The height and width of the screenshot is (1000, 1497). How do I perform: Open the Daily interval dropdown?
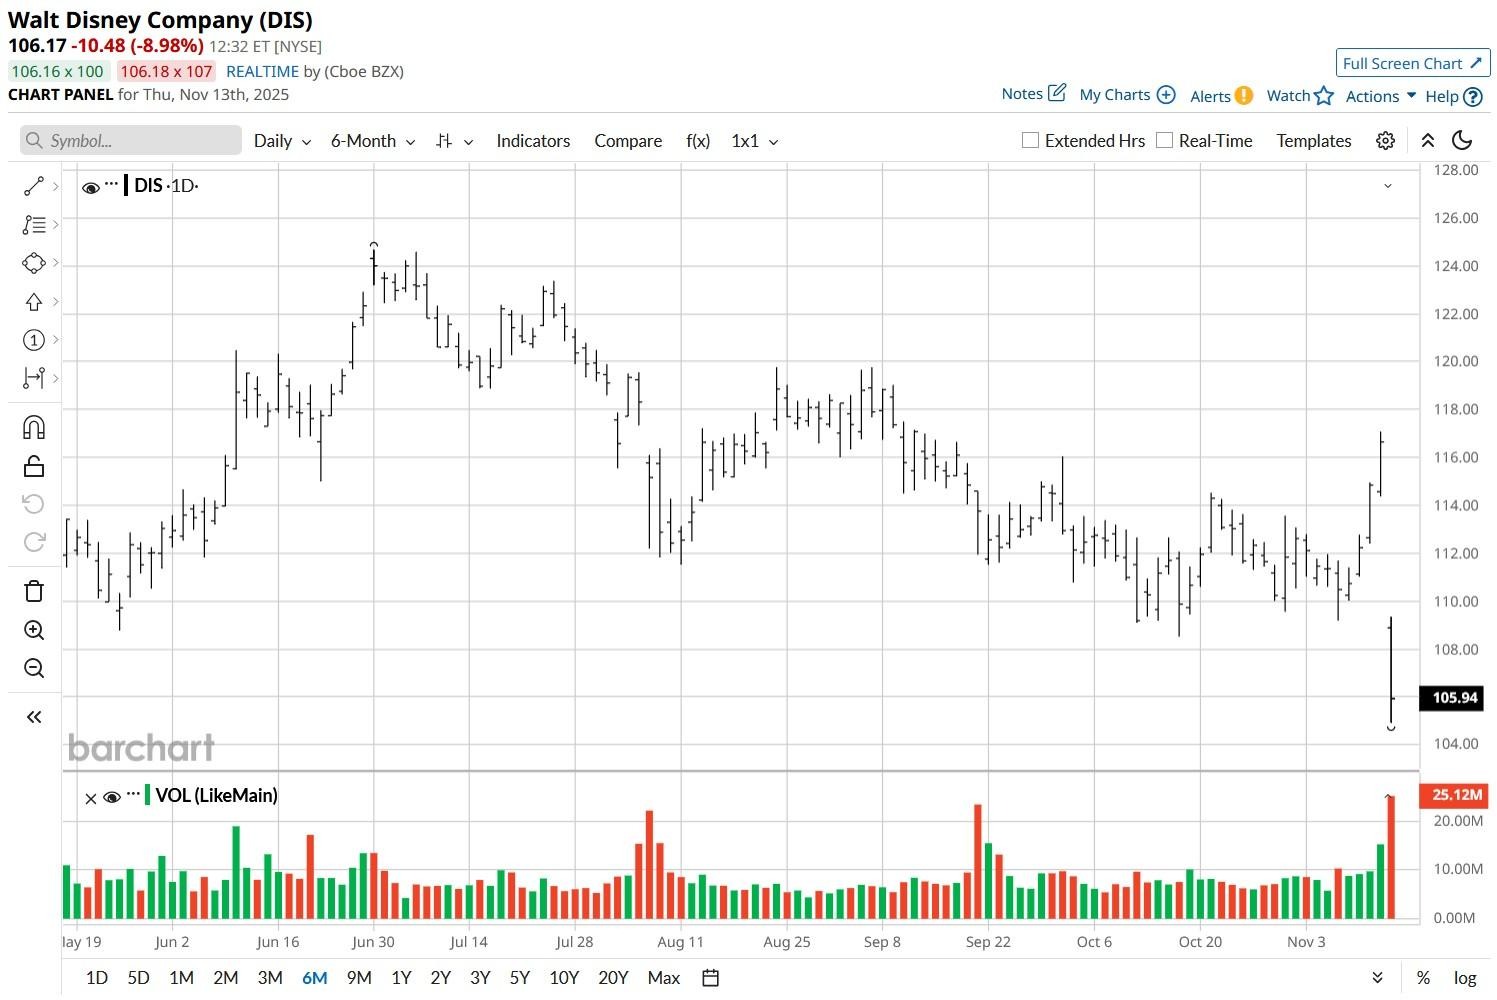[282, 141]
